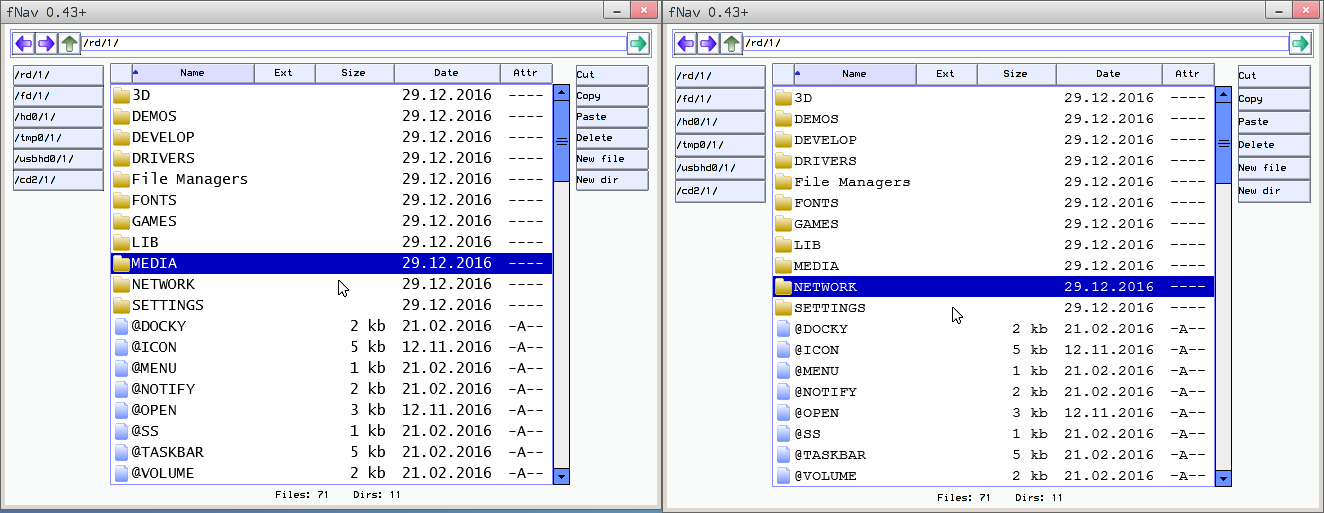This screenshot has width=1324, height=513.
Task: Click the green go arrow in the left window
Action: [x=637, y=43]
